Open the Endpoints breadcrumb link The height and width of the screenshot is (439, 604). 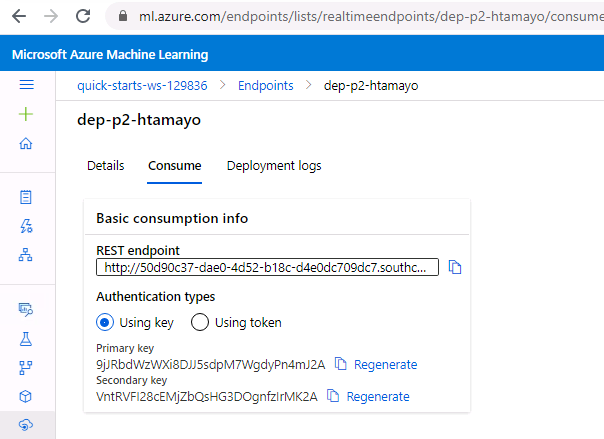tap(265, 85)
